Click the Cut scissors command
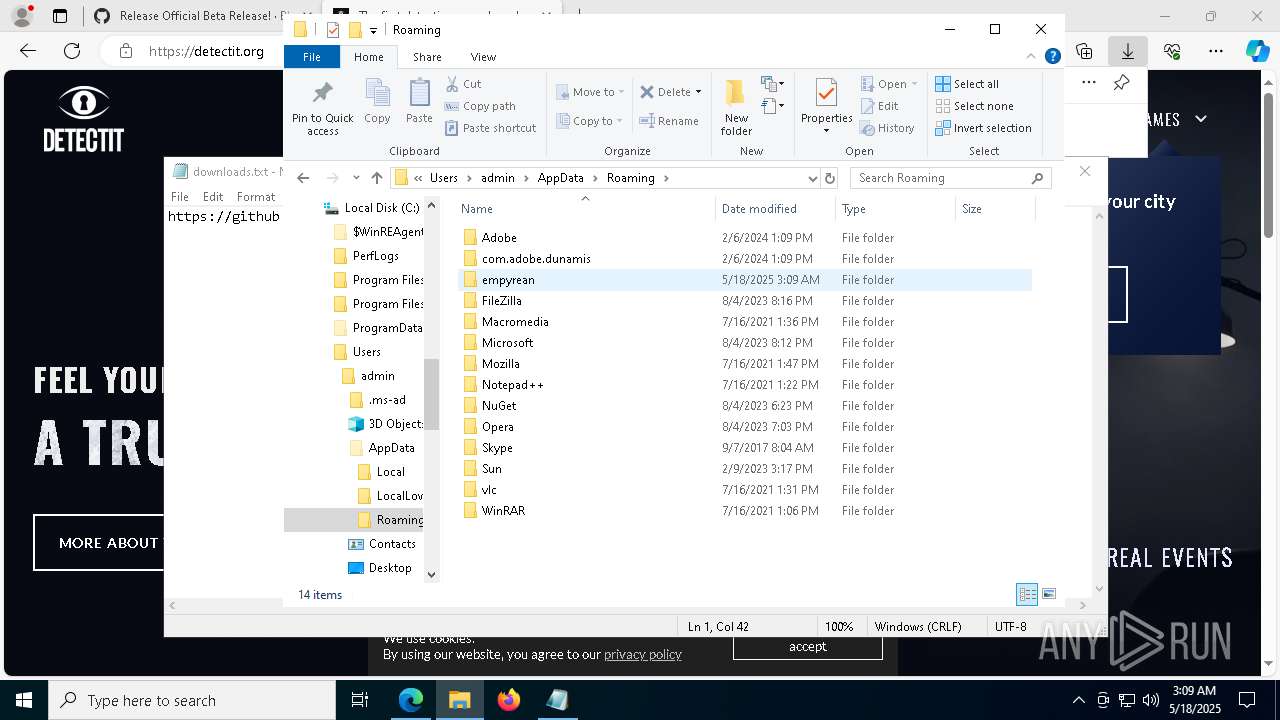This screenshot has width=1280, height=720. point(463,84)
